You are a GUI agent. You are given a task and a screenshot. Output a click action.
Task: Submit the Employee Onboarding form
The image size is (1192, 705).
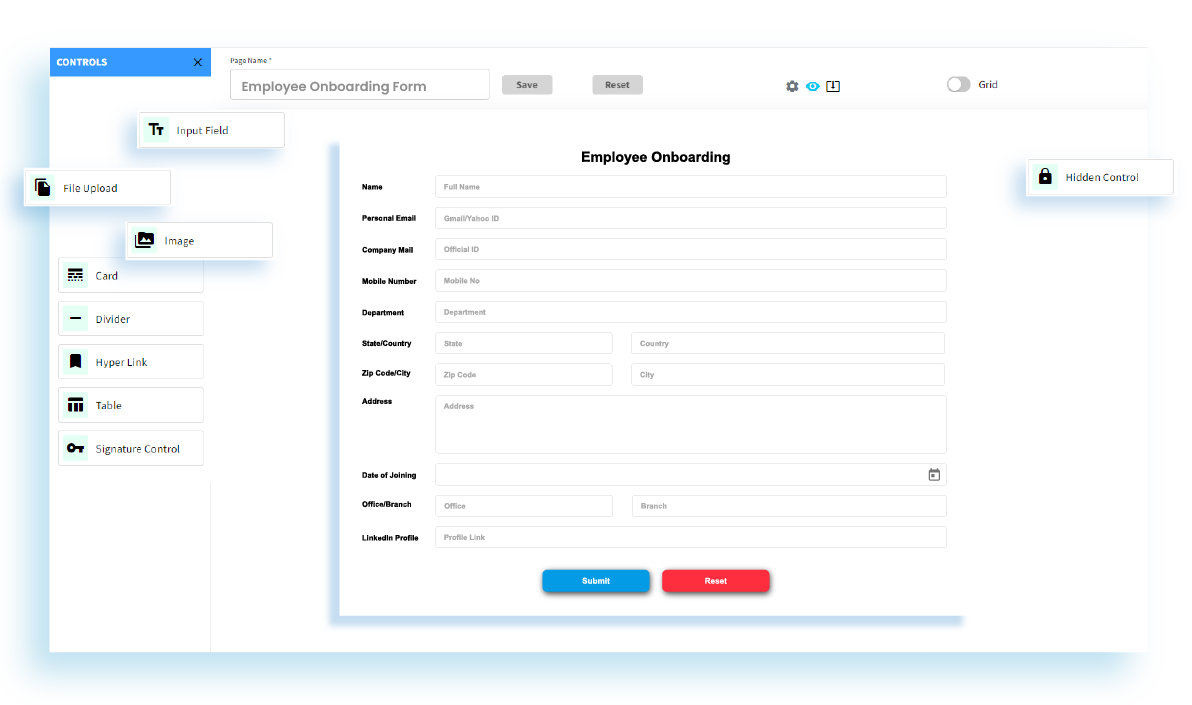596,581
